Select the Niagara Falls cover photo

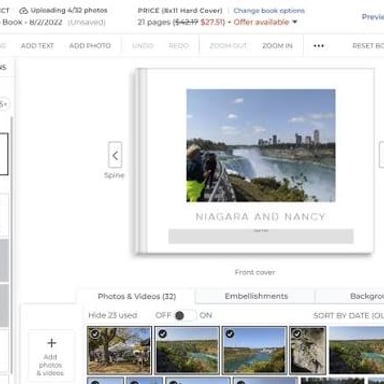click(261, 145)
